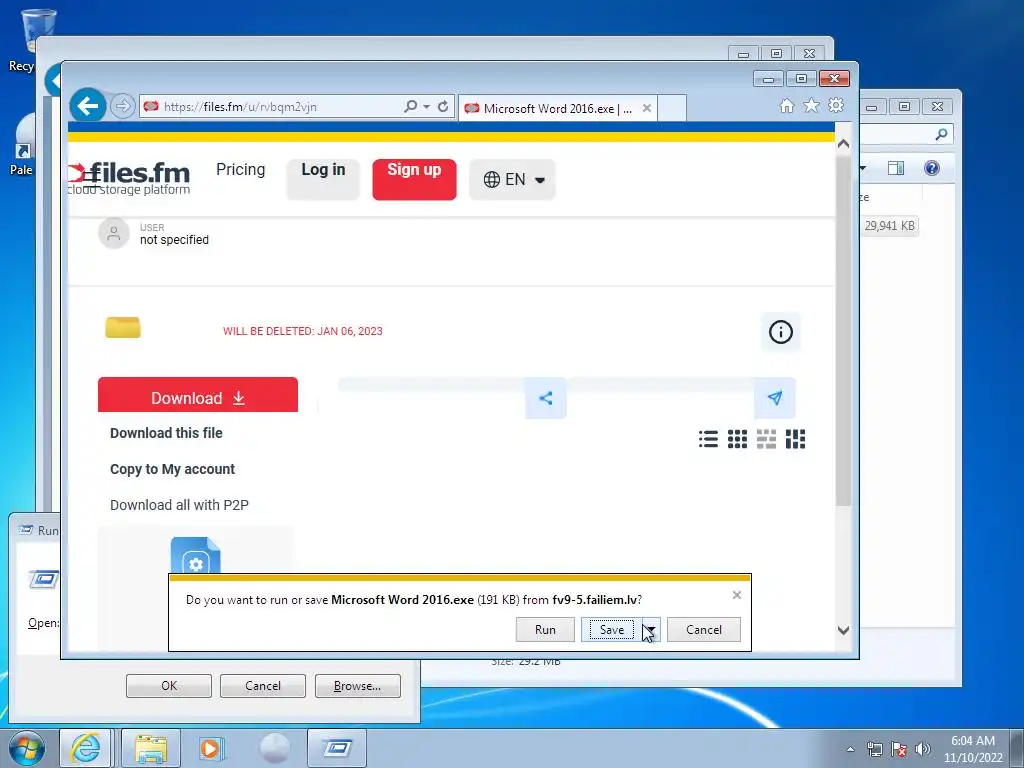The width and height of the screenshot is (1024, 768).
Task: Open the Pricing page link
Action: point(240,170)
